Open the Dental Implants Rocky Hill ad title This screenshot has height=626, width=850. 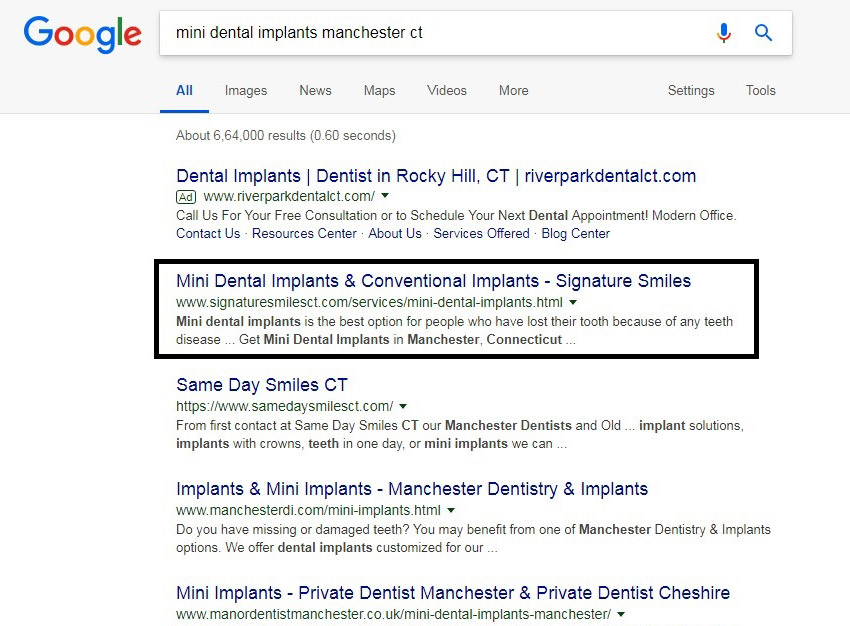point(436,176)
